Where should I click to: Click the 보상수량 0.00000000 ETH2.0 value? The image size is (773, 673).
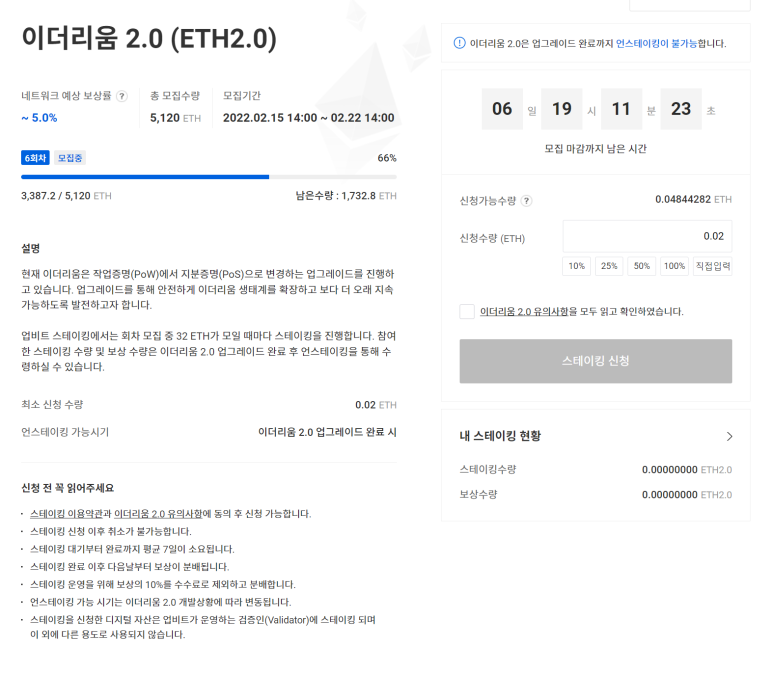(x=687, y=495)
